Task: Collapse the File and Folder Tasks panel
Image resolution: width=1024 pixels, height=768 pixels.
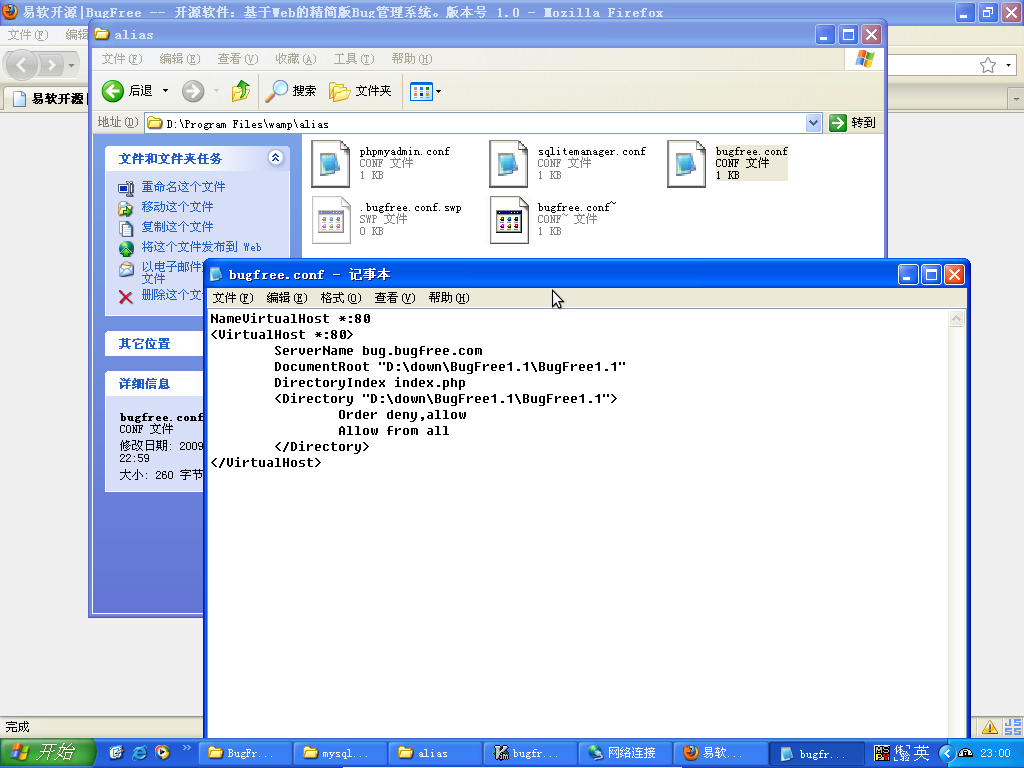Action: [x=276, y=157]
